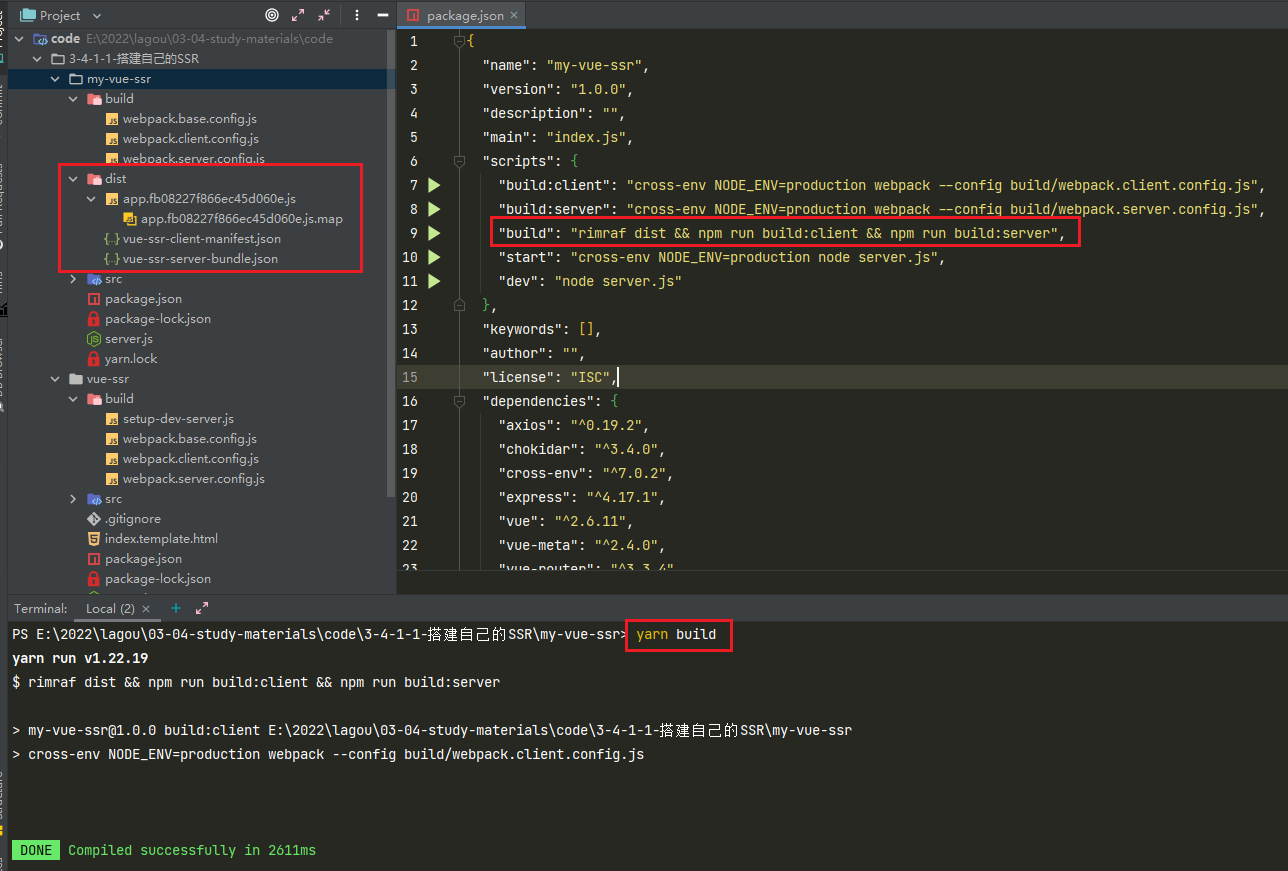Run the dev script gutter arrow
The image size is (1288, 871).
coord(434,281)
